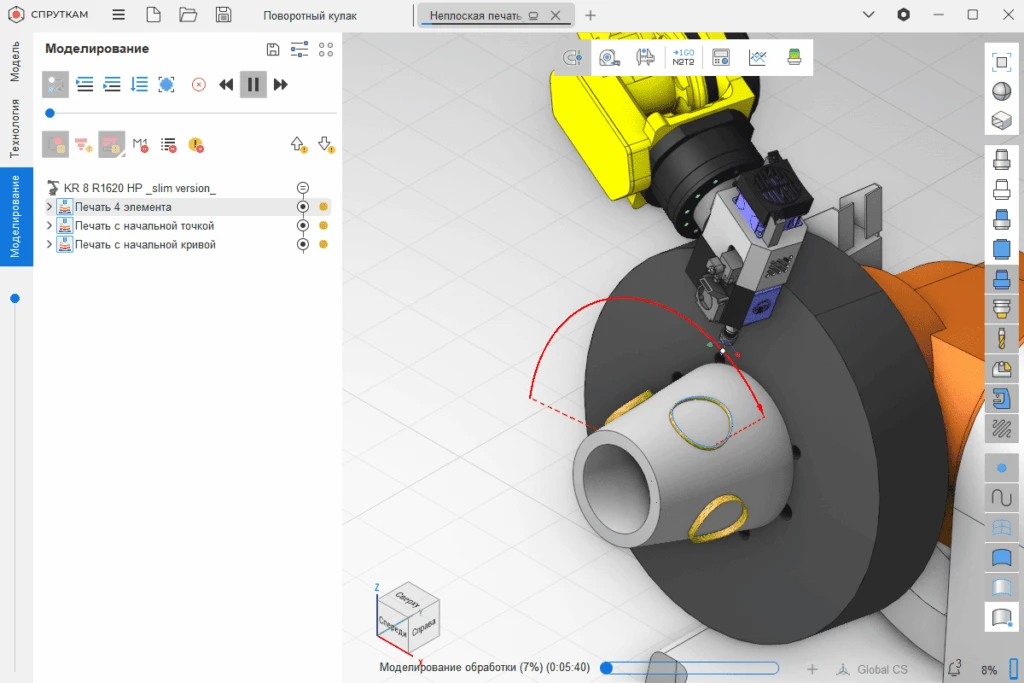This screenshot has width=1024, height=683.
Task: Click the notifications bell icon
Action: point(954,668)
